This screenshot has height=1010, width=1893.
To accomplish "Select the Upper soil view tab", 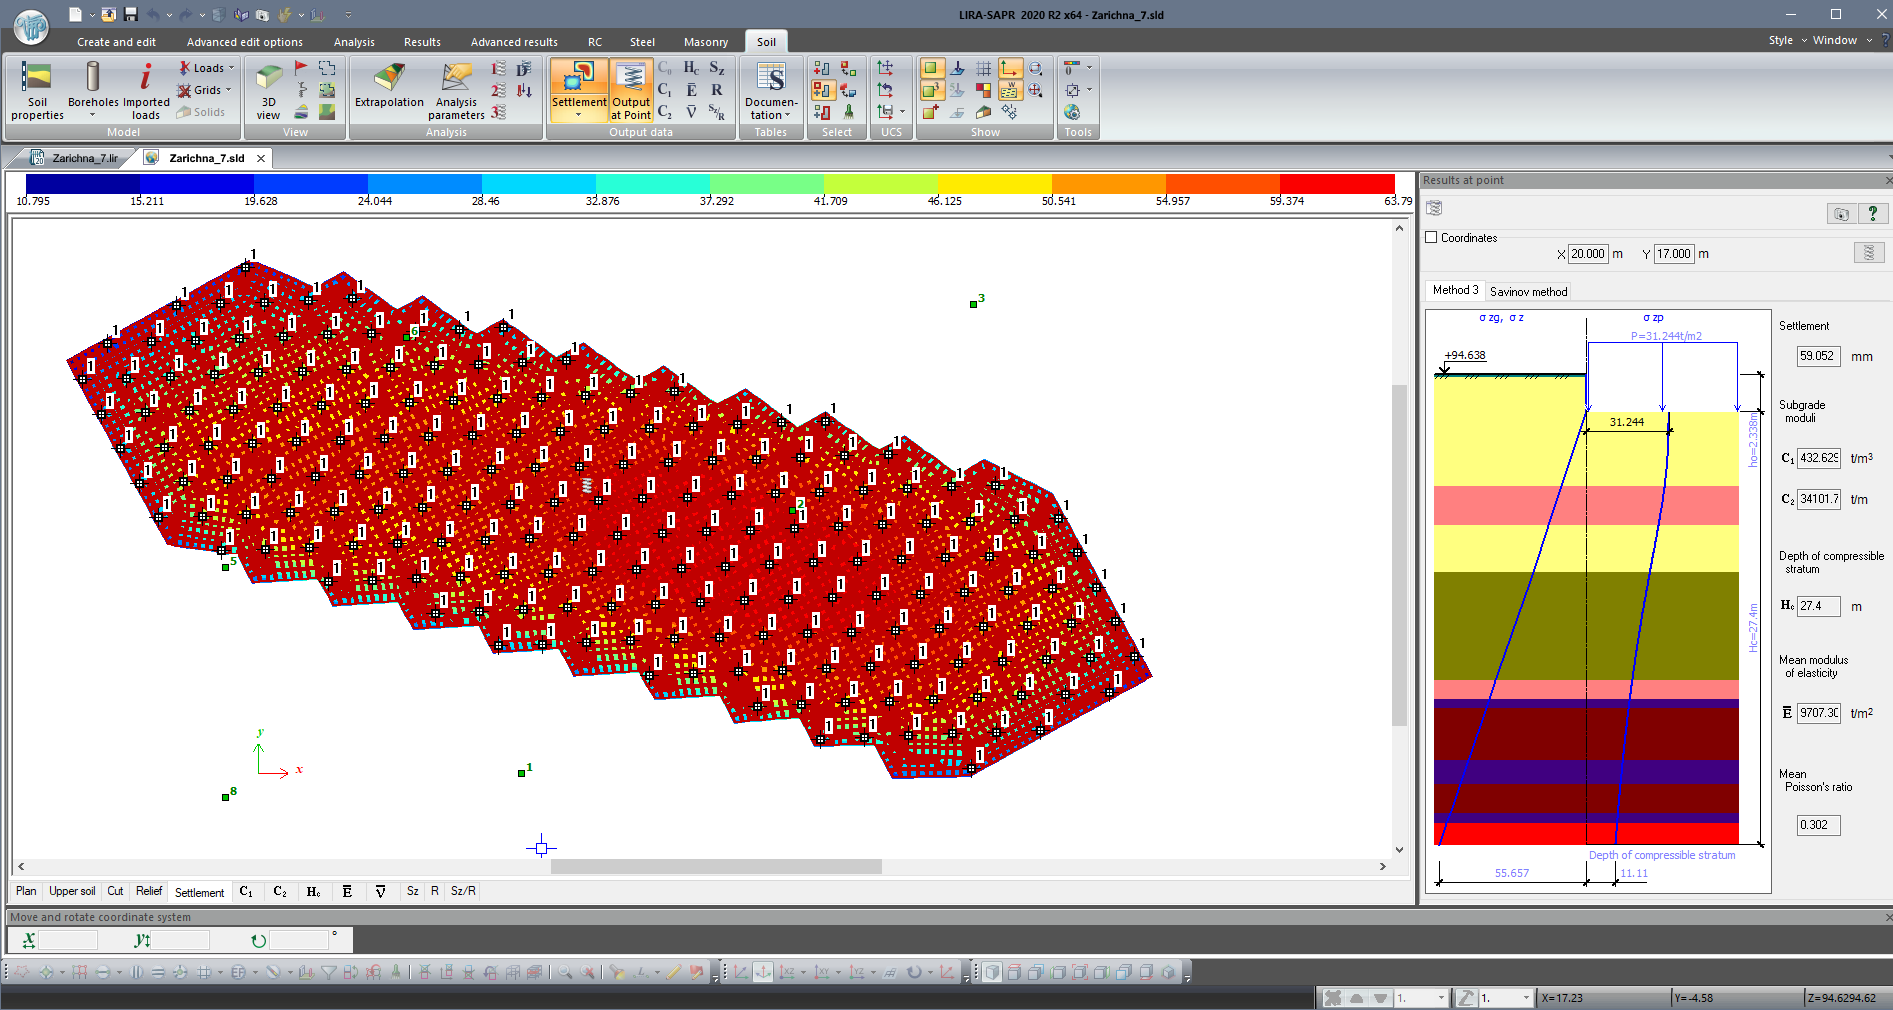I will pos(72,891).
